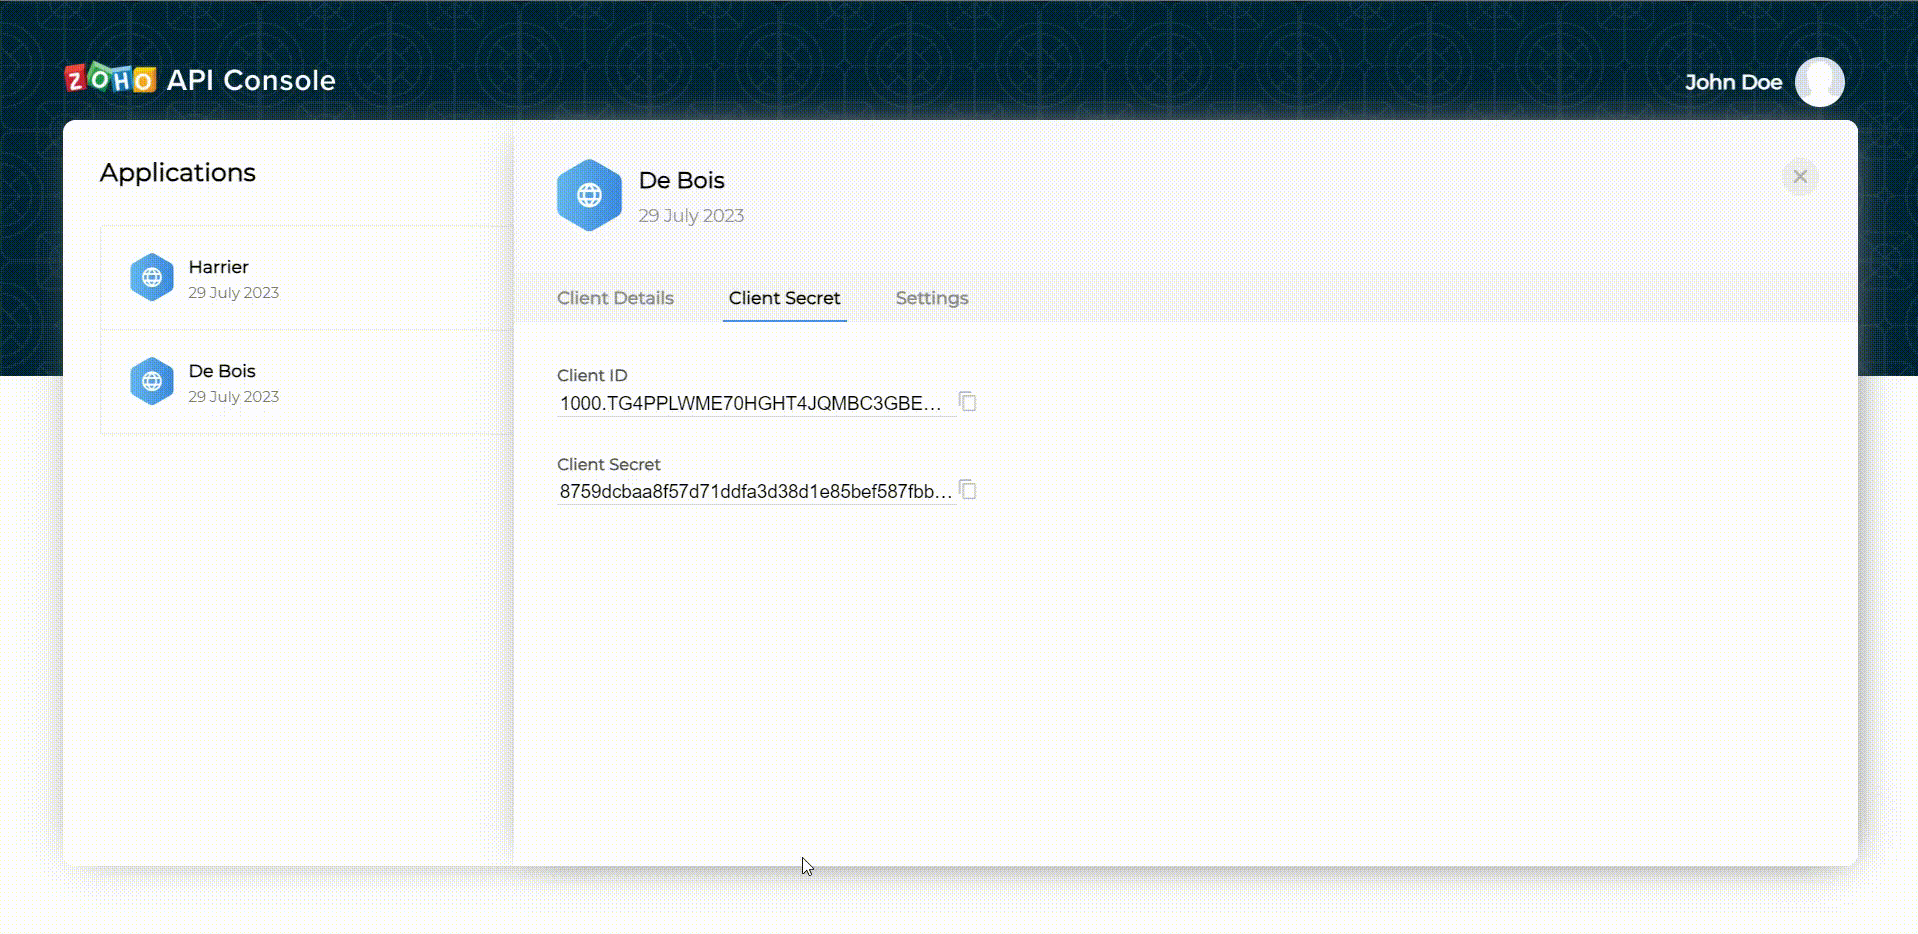Click the Harrier application hexagon icon
The height and width of the screenshot is (934, 1918).
(x=152, y=278)
